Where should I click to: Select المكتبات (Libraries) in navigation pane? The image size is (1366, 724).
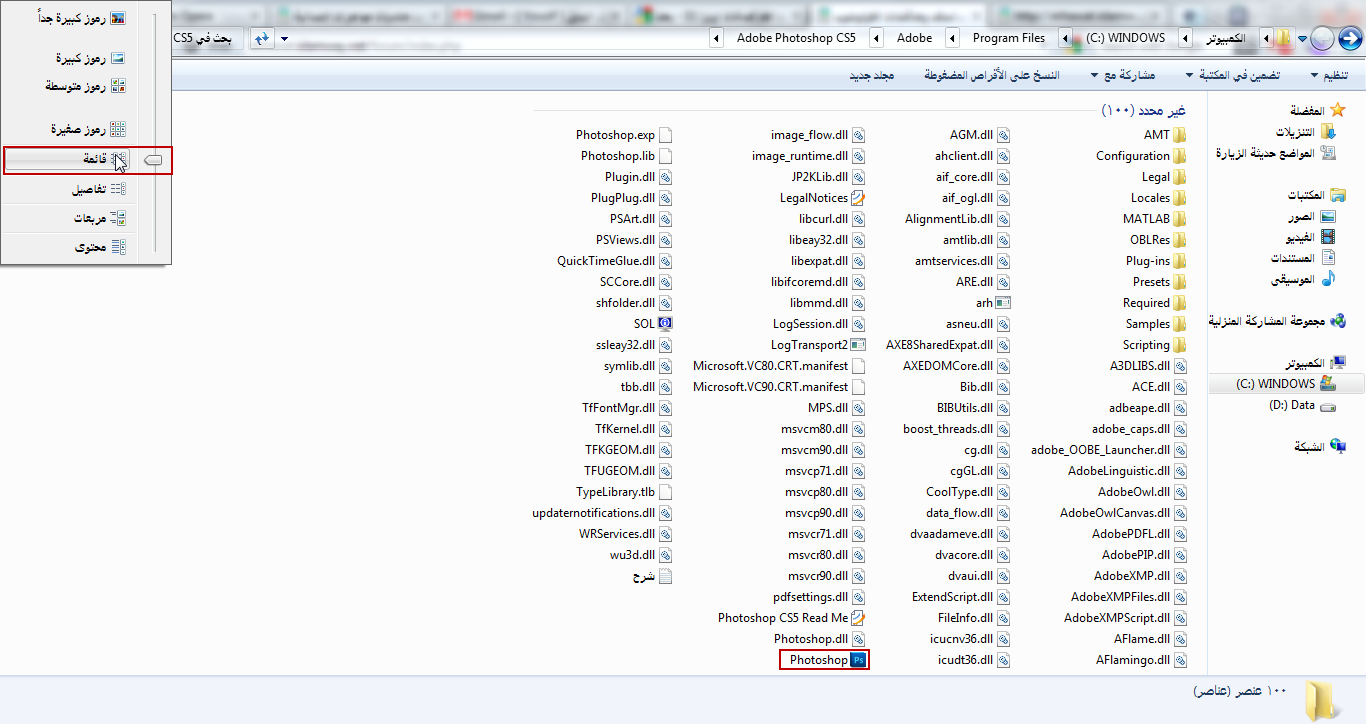click(1315, 195)
